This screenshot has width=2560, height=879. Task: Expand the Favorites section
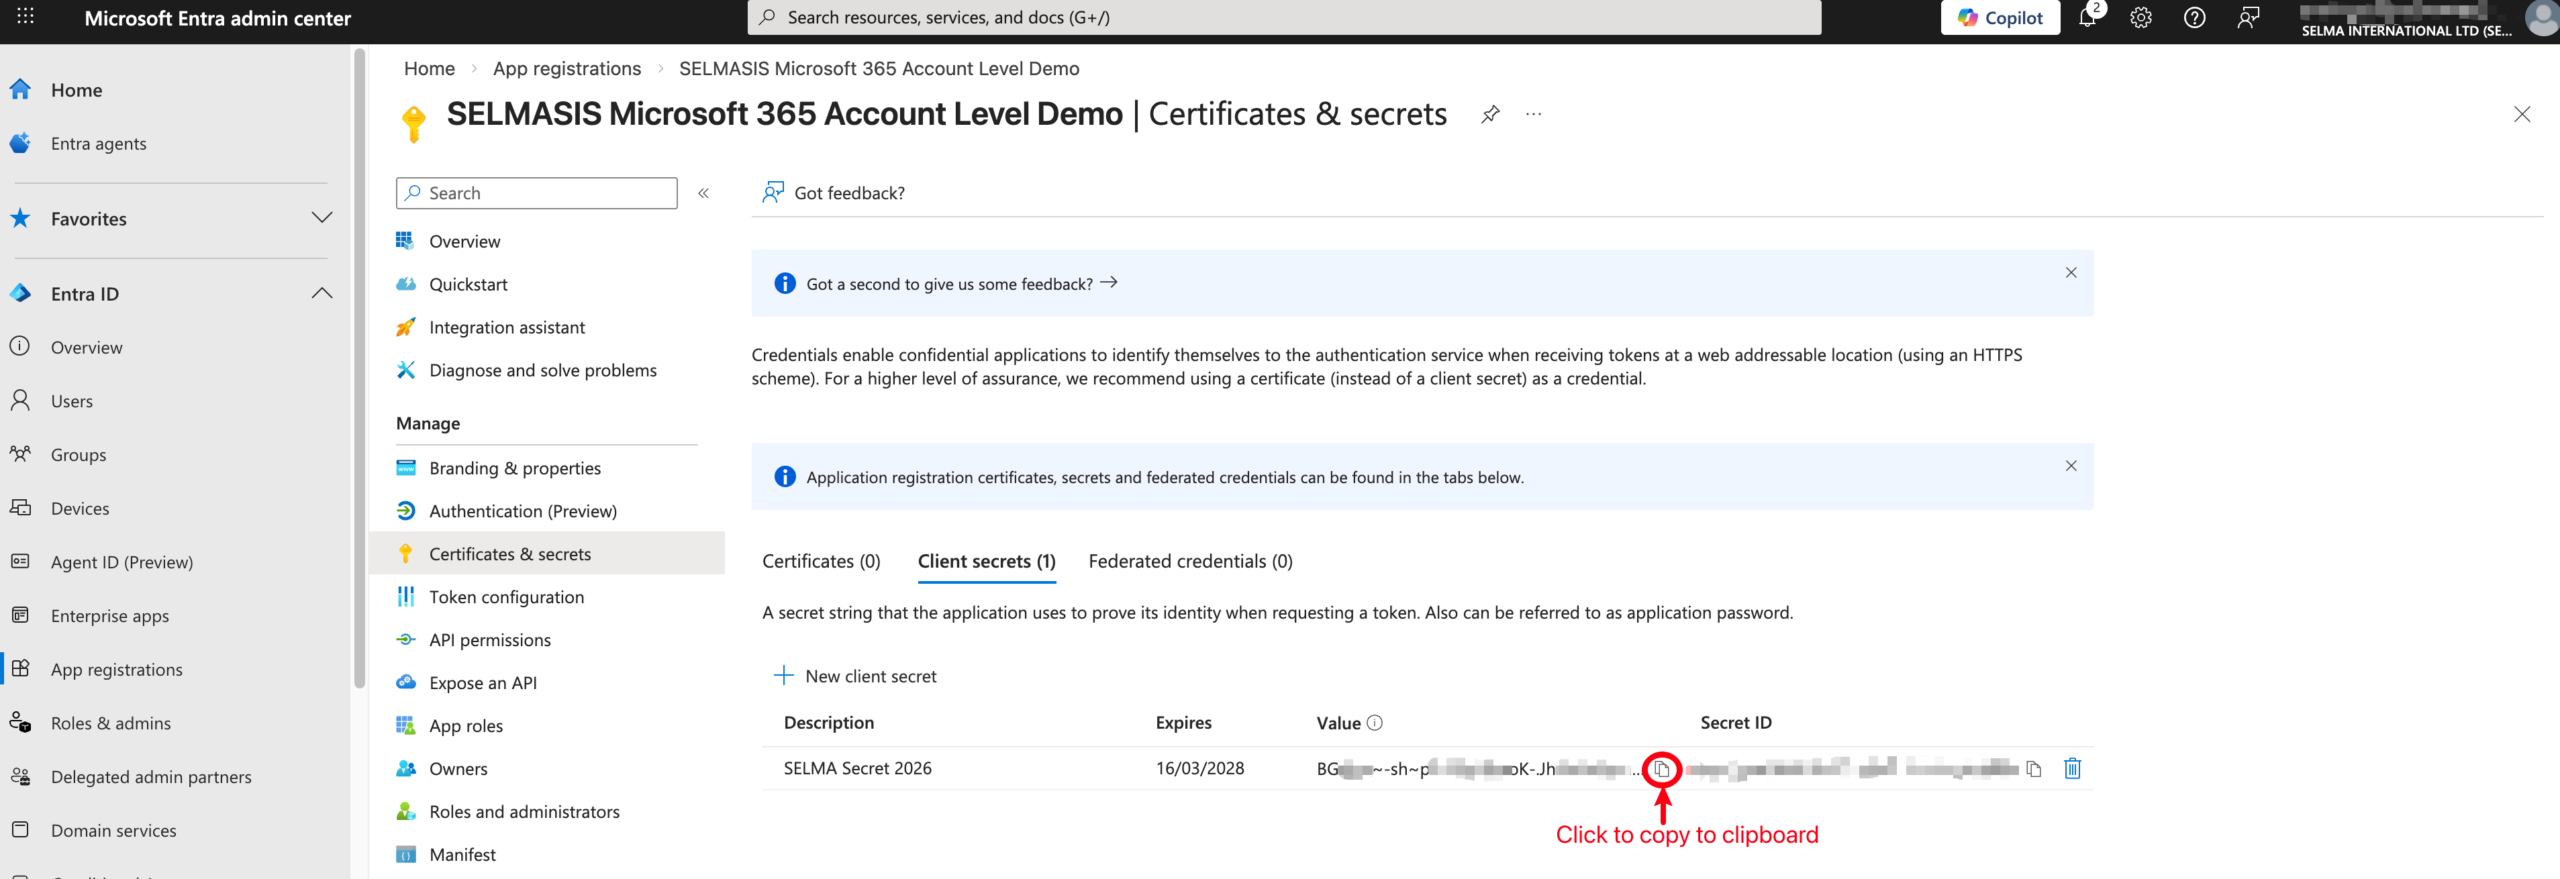321,218
